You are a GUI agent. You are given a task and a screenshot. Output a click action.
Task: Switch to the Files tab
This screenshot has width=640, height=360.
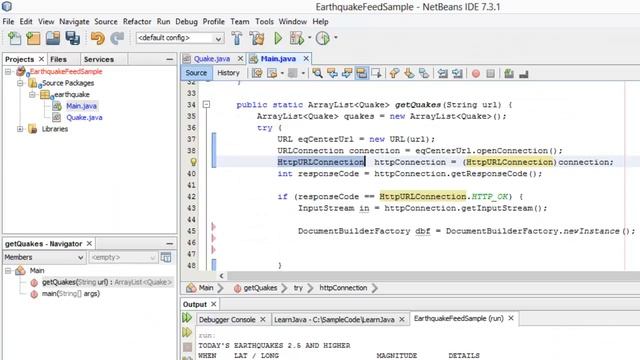click(58, 60)
